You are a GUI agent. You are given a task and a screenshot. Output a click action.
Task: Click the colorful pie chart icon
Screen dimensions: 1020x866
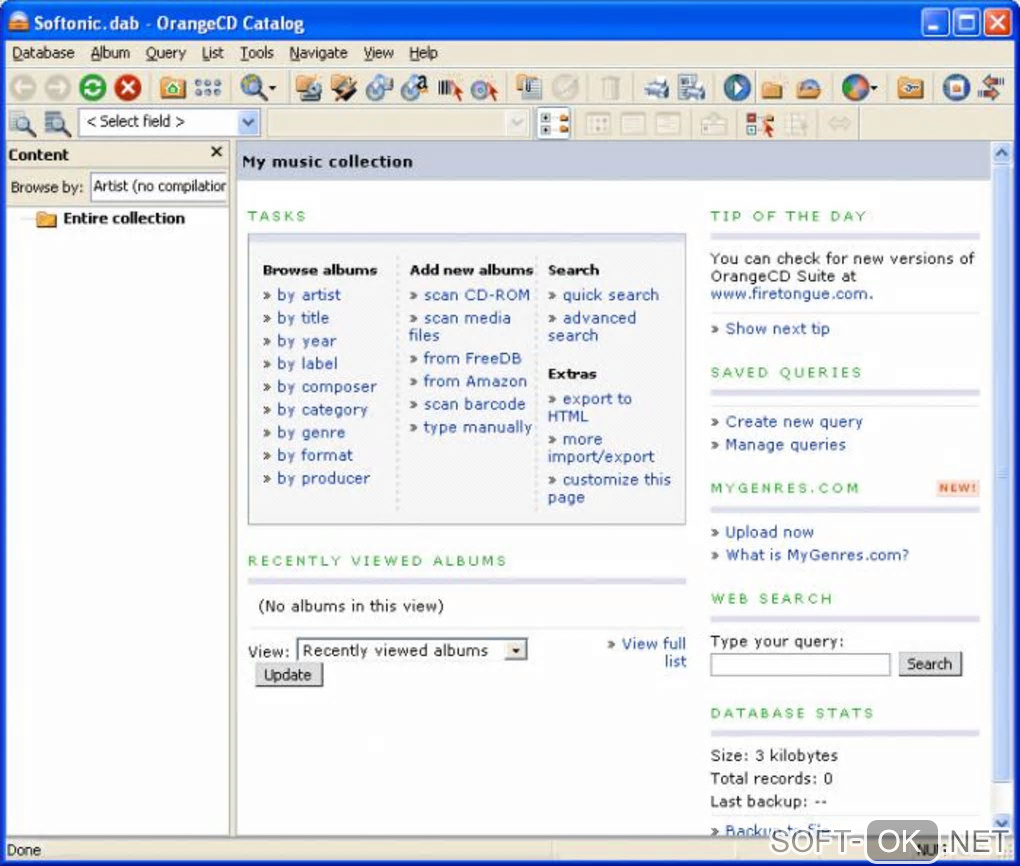point(854,87)
